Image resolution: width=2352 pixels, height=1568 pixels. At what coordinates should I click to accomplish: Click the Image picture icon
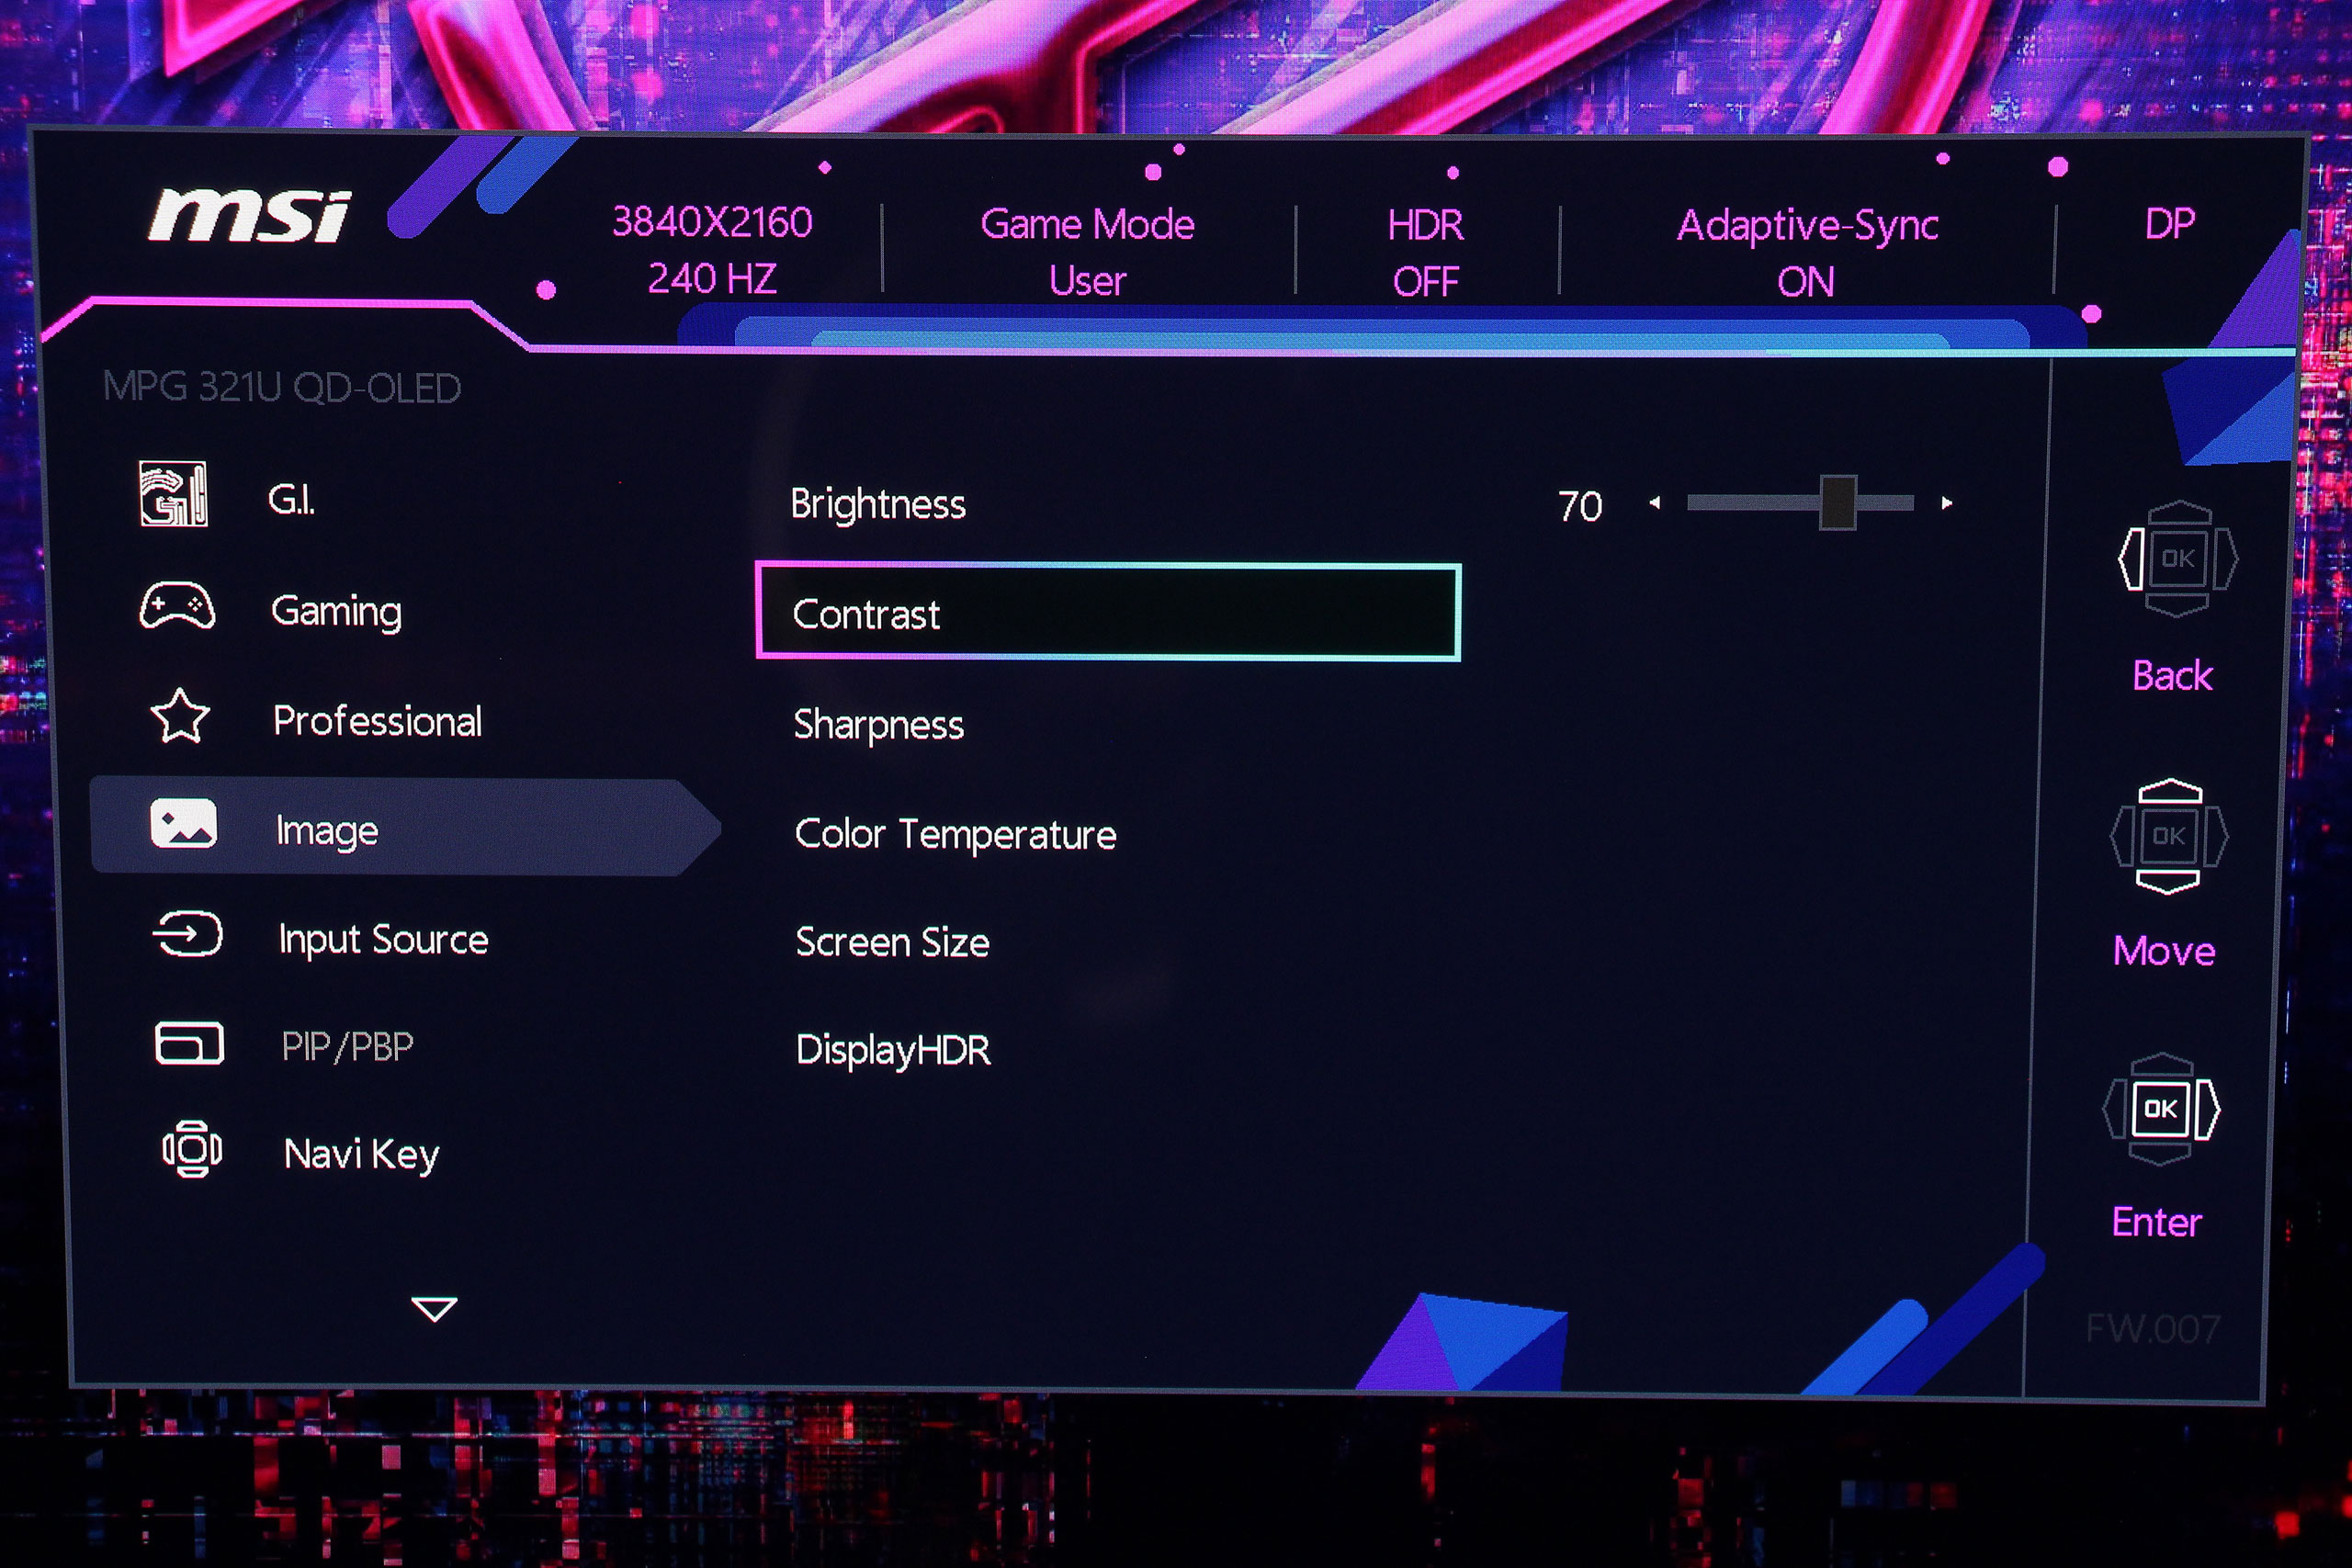183,825
